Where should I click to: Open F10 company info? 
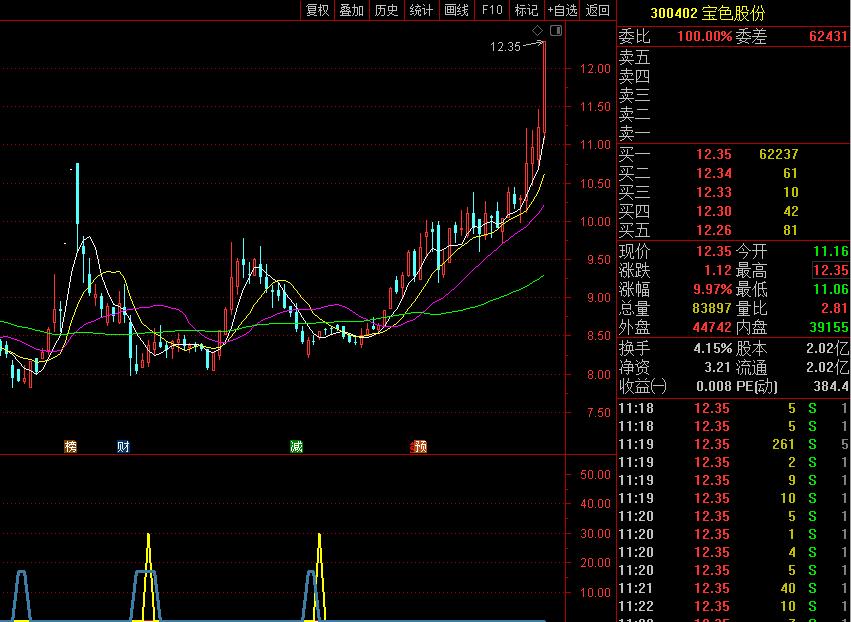point(492,10)
